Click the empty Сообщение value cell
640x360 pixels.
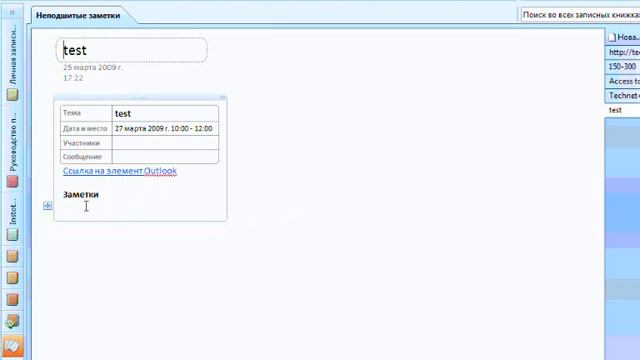pos(165,157)
